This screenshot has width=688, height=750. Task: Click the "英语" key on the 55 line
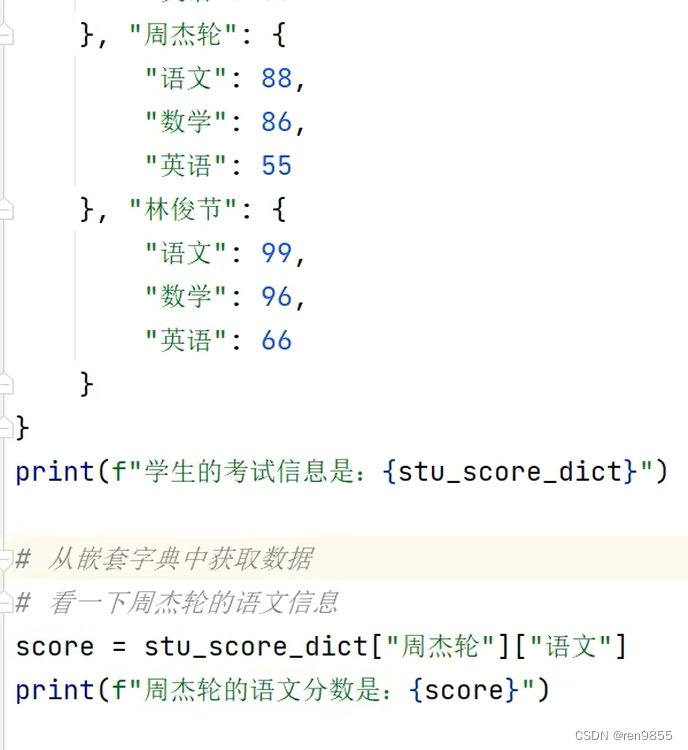point(186,165)
